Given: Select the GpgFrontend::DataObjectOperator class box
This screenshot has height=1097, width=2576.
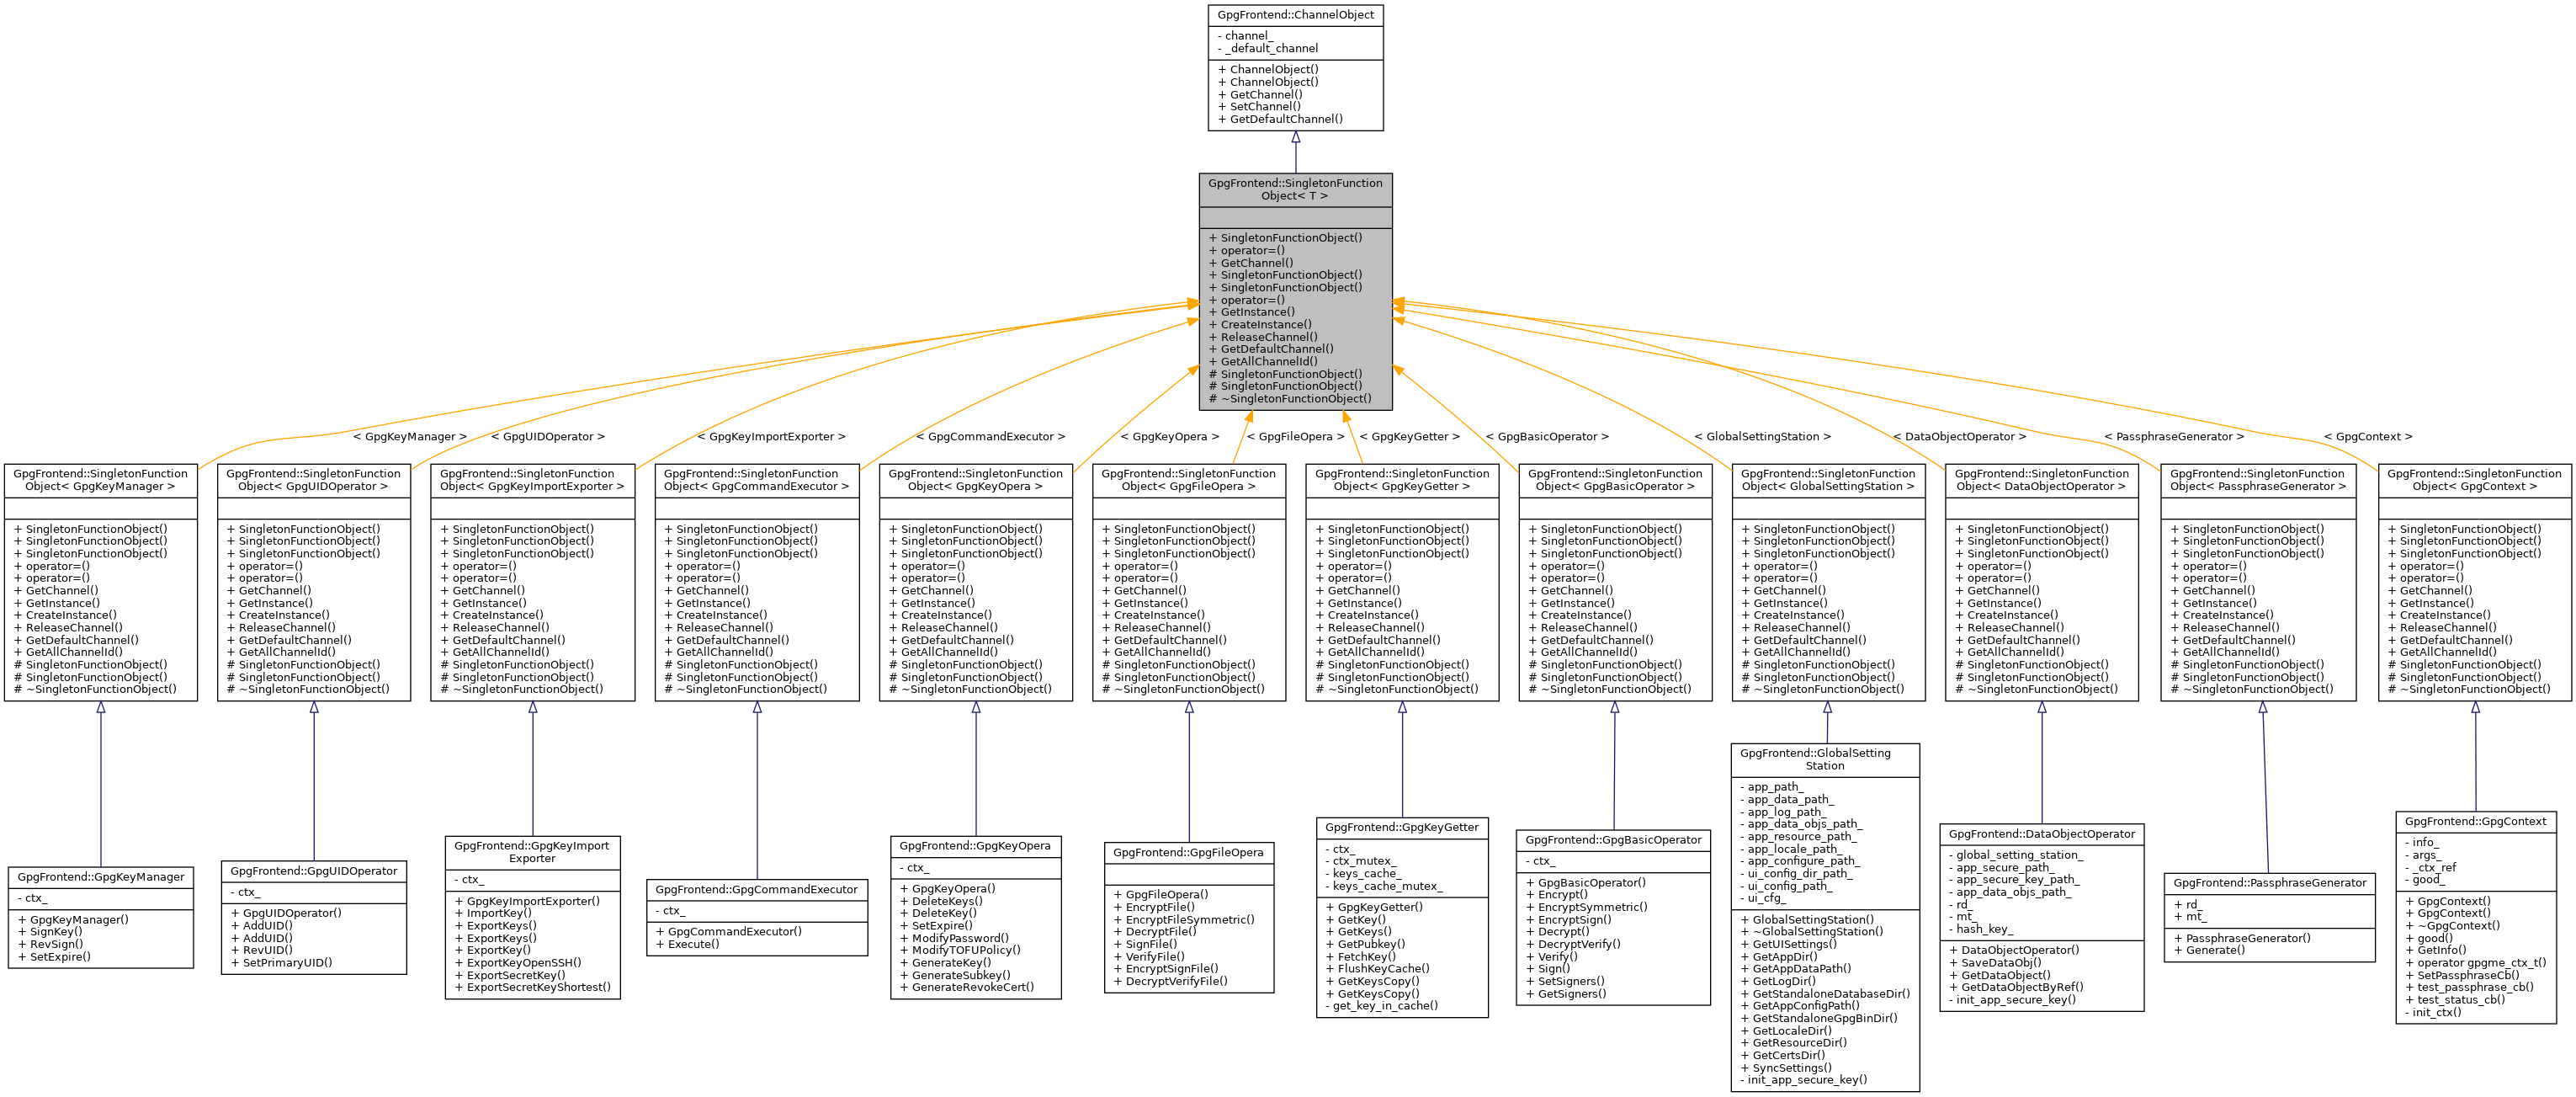Looking at the screenshot, I should pos(2042,917).
